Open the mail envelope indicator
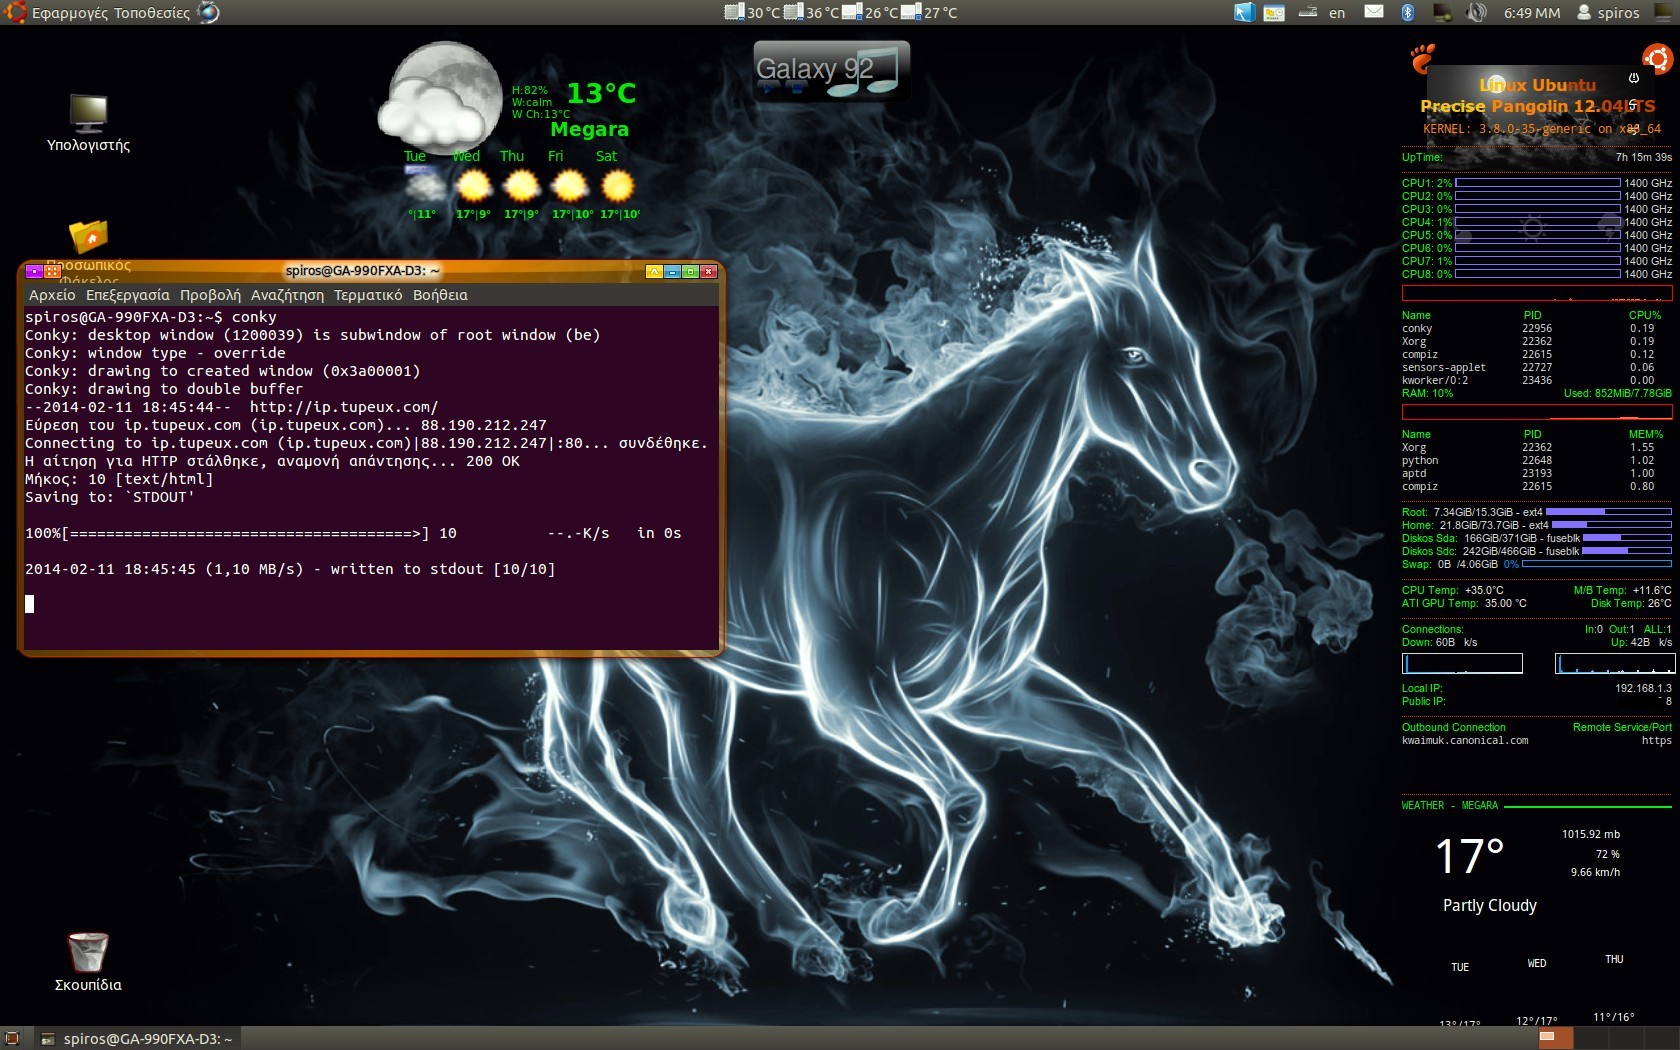 coord(1374,12)
